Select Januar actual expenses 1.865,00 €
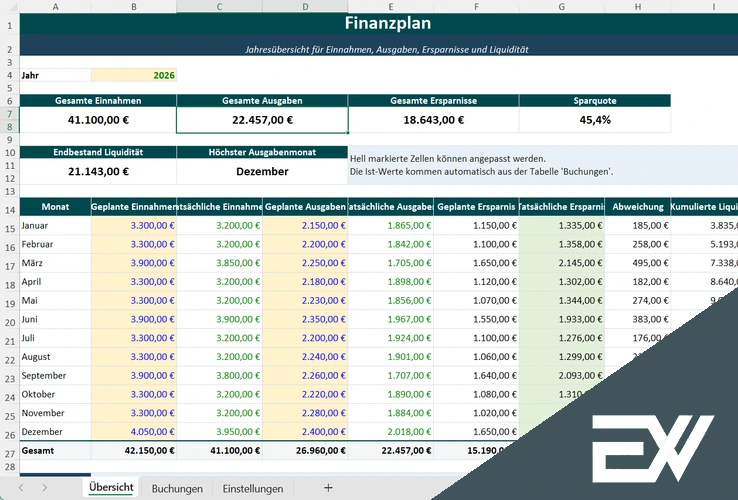This screenshot has height=500, width=738. [x=391, y=226]
